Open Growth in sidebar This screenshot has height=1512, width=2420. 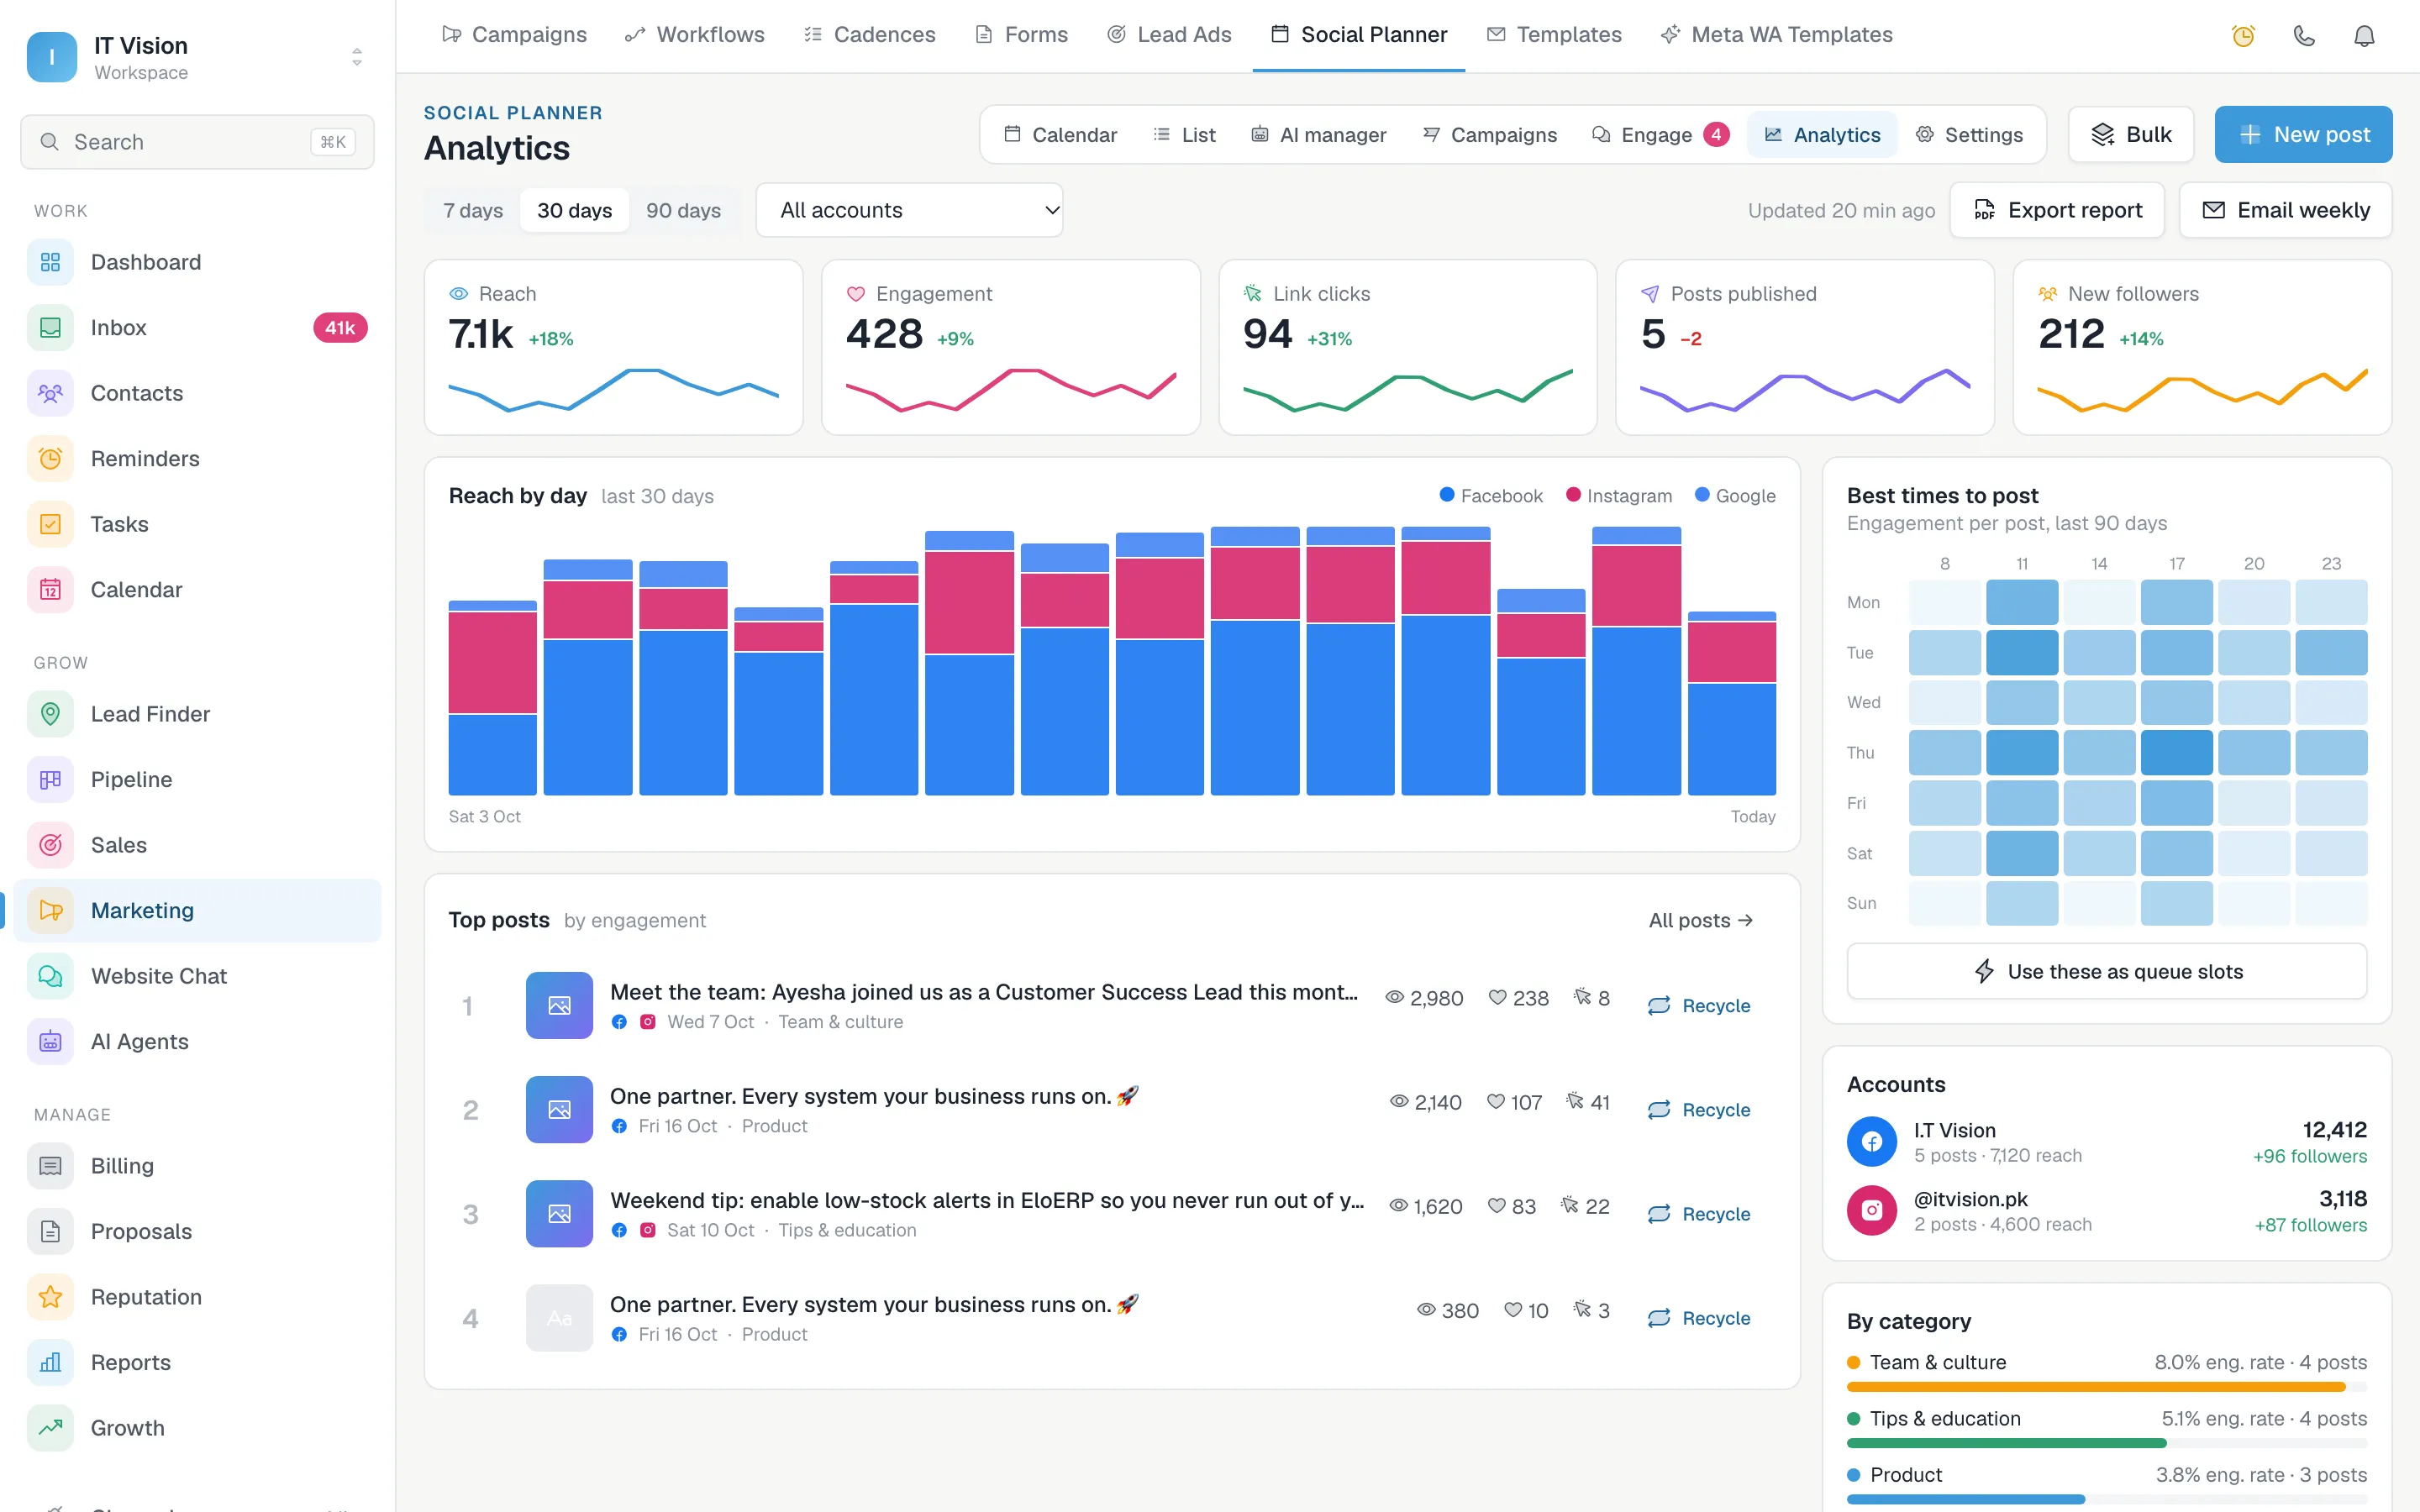click(x=197, y=1428)
